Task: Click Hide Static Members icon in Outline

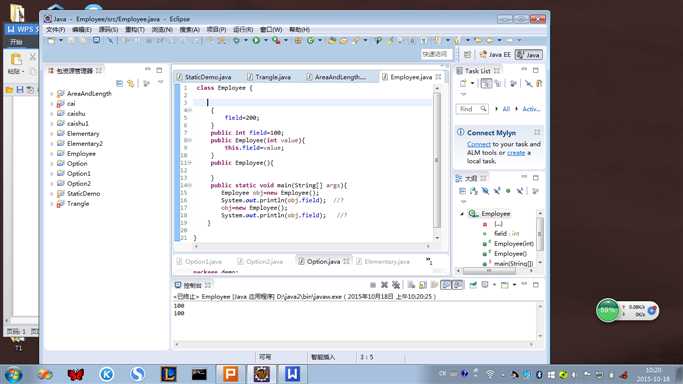Action: (497, 191)
